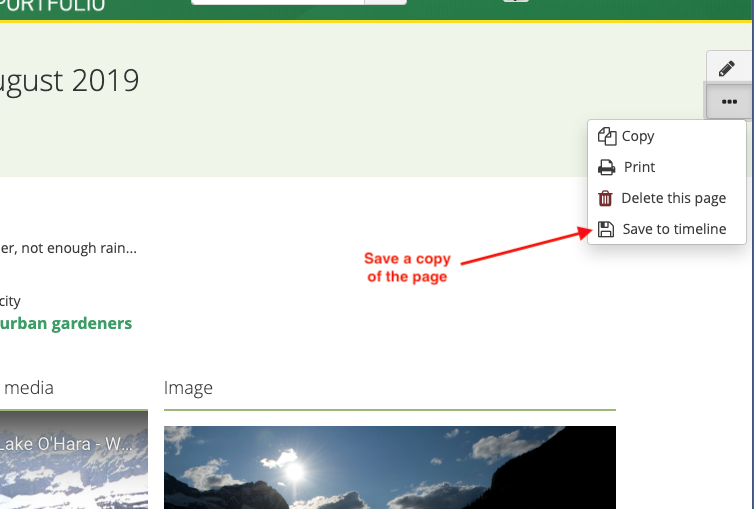Select Save to timeline option

666,229
